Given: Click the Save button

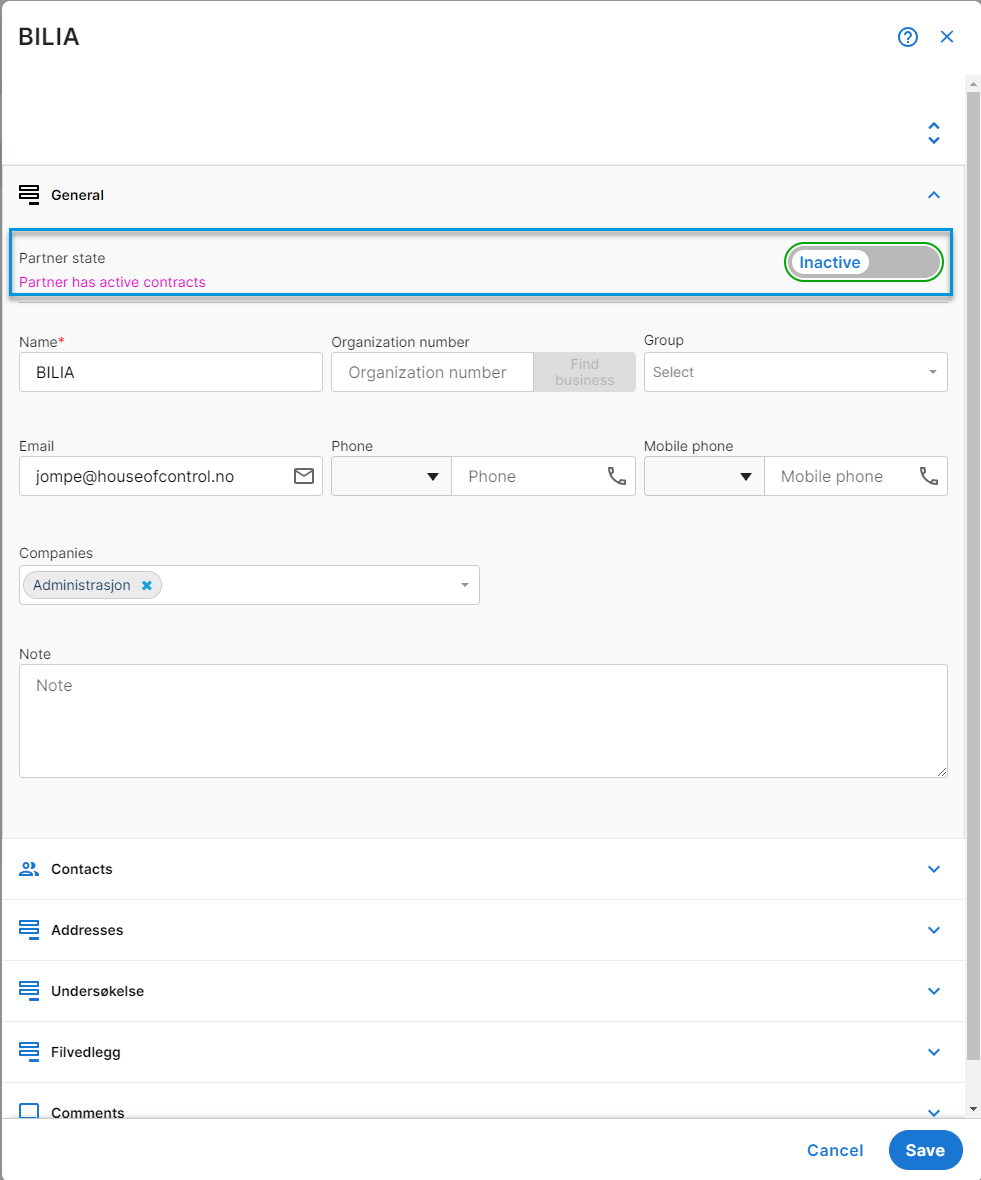Looking at the screenshot, I should click(925, 1150).
